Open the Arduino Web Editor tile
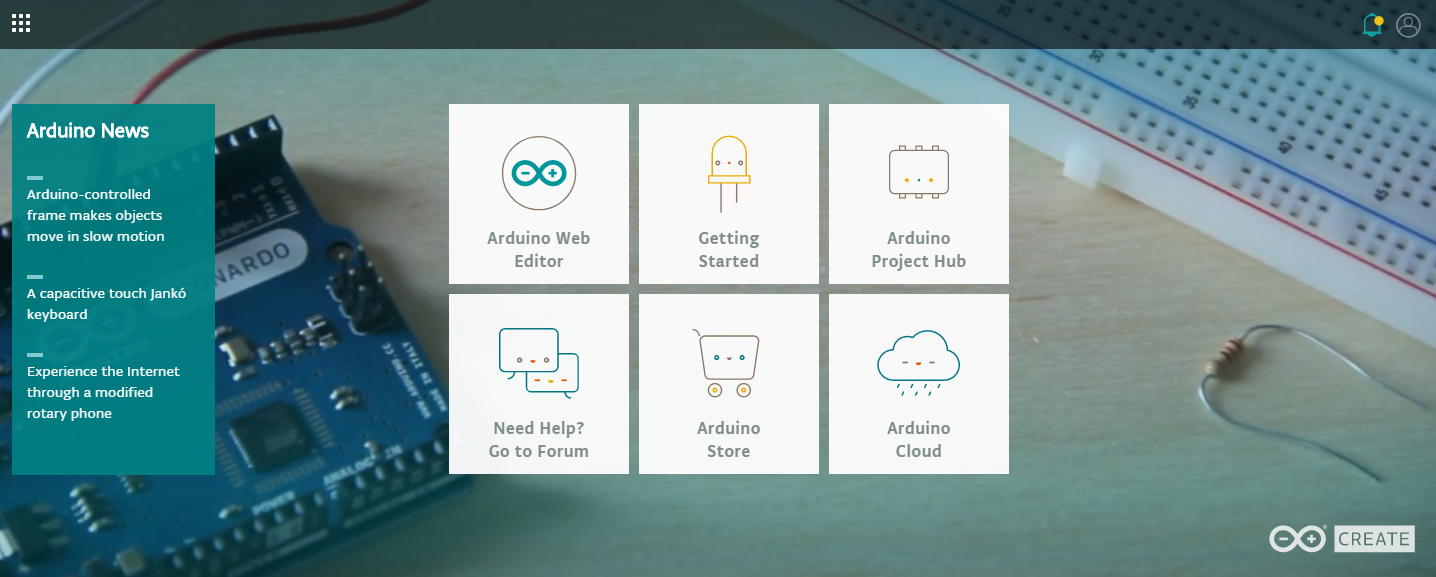The image size is (1436, 577). point(539,193)
